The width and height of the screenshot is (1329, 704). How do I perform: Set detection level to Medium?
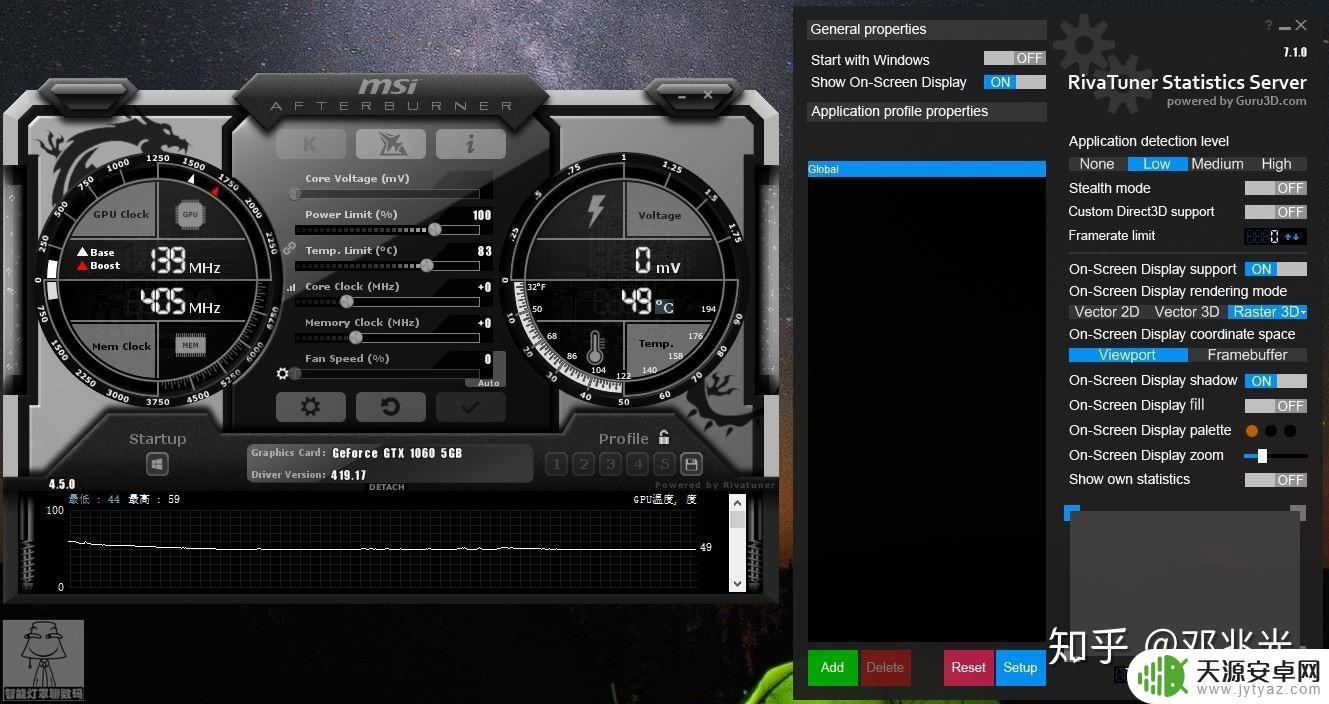point(1217,164)
